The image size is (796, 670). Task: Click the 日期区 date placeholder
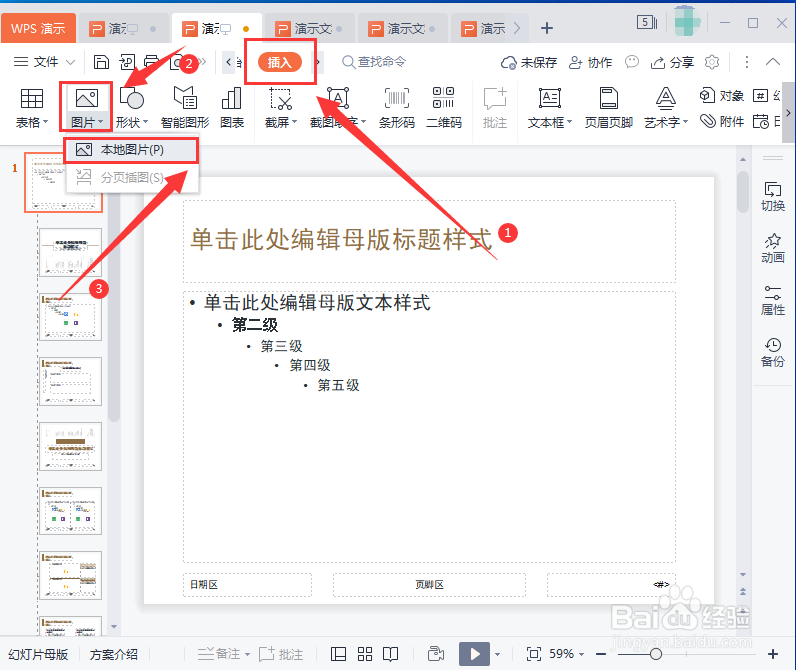click(247, 585)
